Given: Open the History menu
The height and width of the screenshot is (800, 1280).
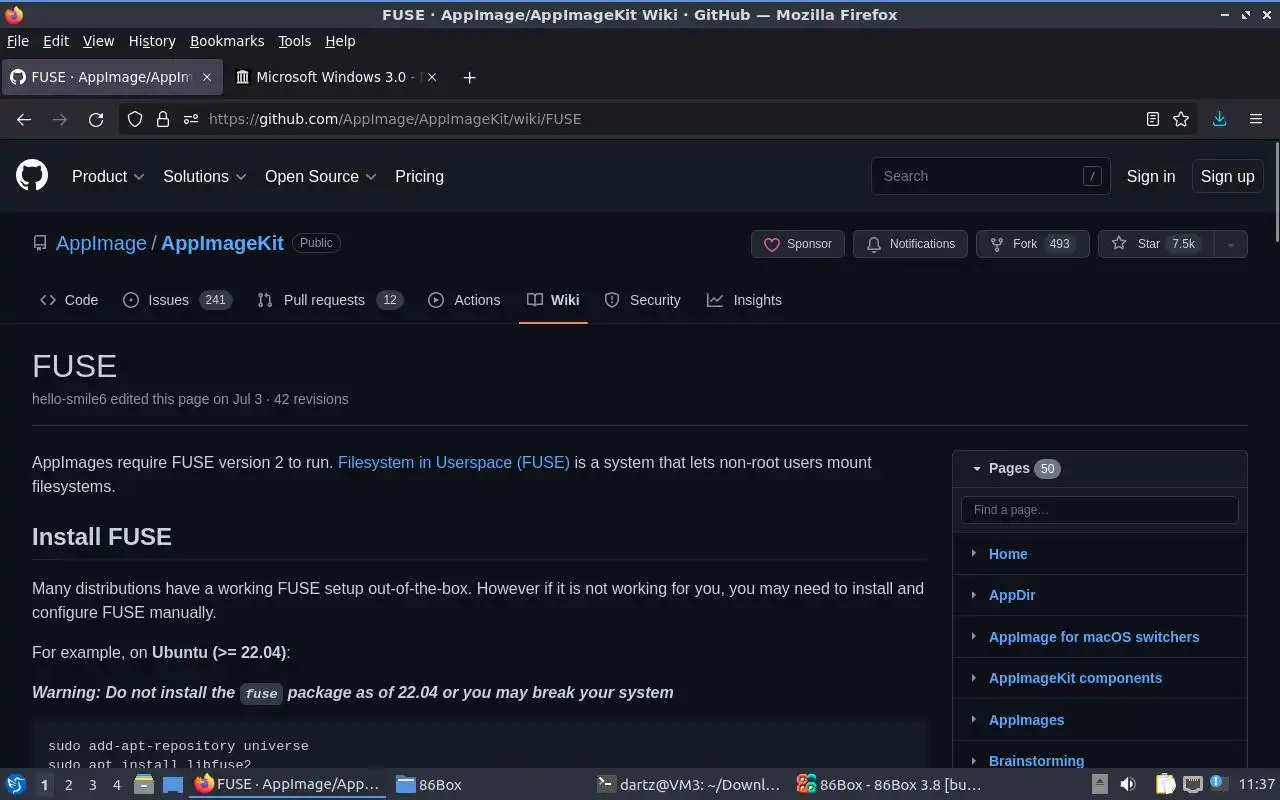Looking at the screenshot, I should [x=152, y=41].
